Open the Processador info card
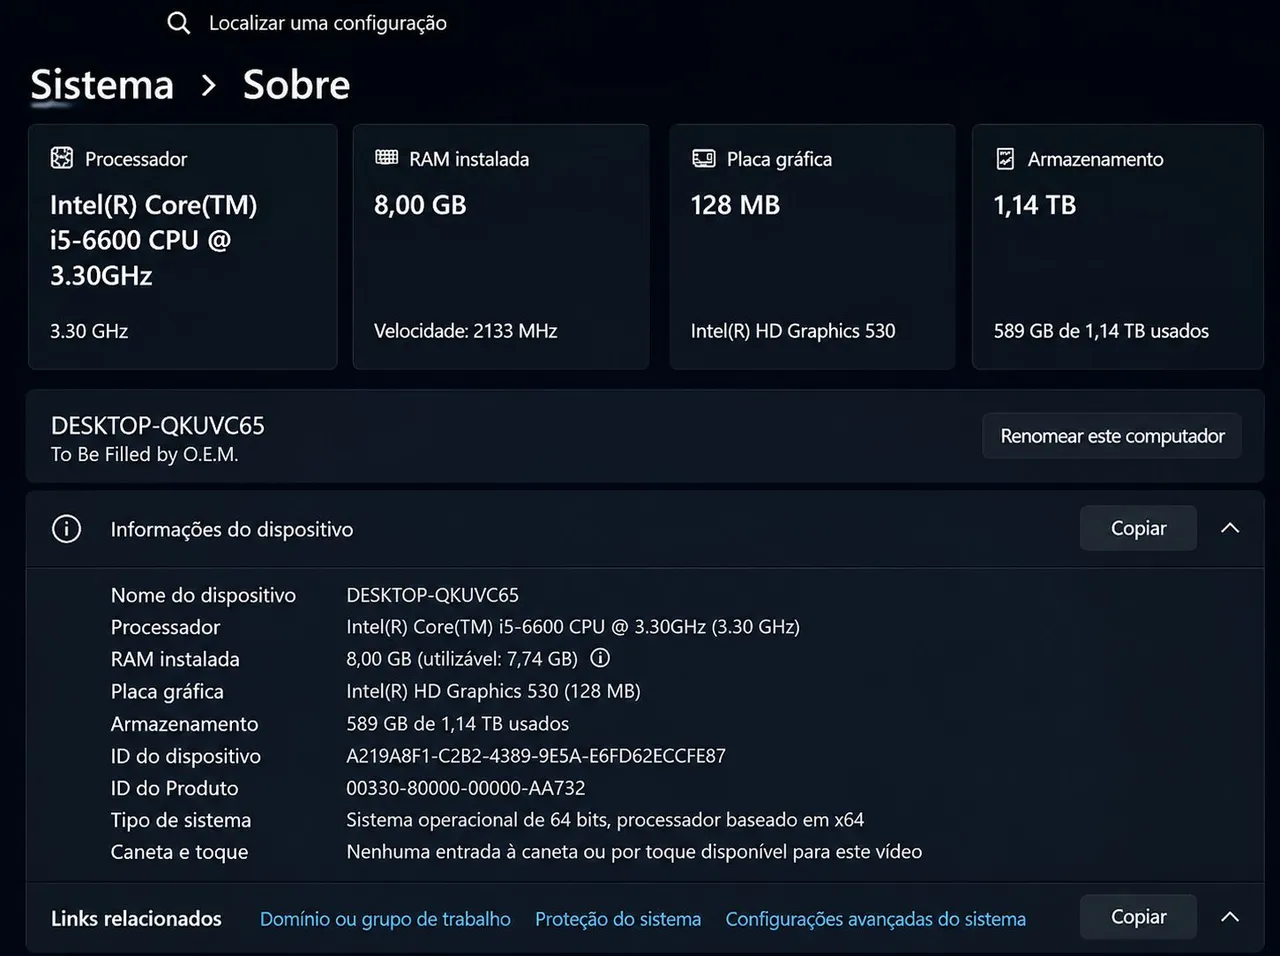This screenshot has width=1280, height=956. point(183,247)
